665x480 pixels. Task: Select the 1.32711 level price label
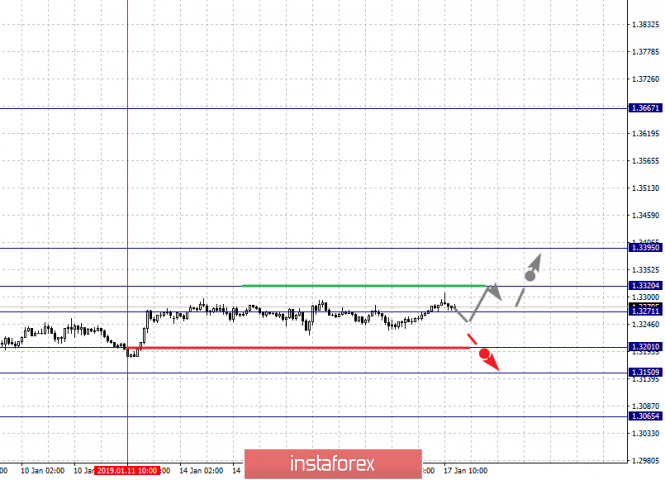(645, 311)
